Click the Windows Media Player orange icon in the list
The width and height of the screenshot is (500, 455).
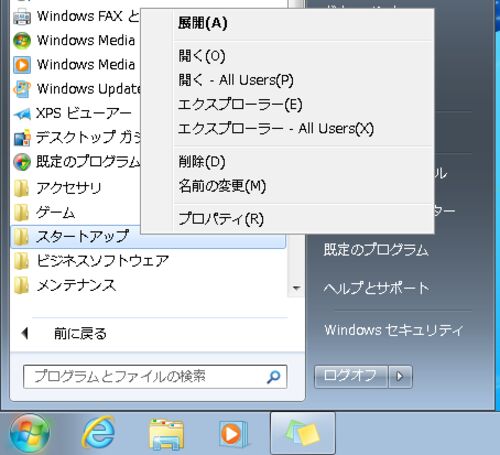(x=22, y=65)
